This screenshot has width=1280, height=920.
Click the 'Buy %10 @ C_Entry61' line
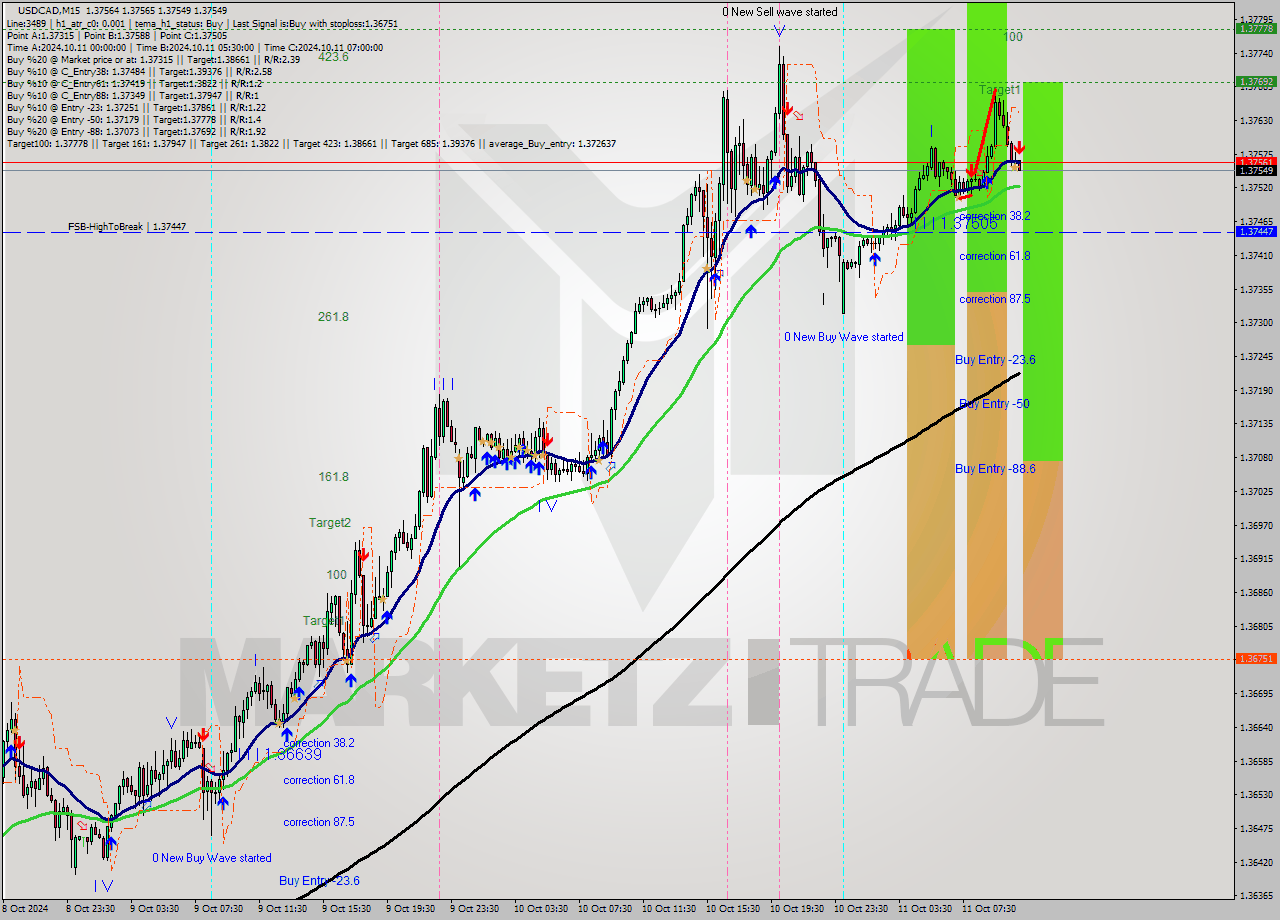[133, 84]
